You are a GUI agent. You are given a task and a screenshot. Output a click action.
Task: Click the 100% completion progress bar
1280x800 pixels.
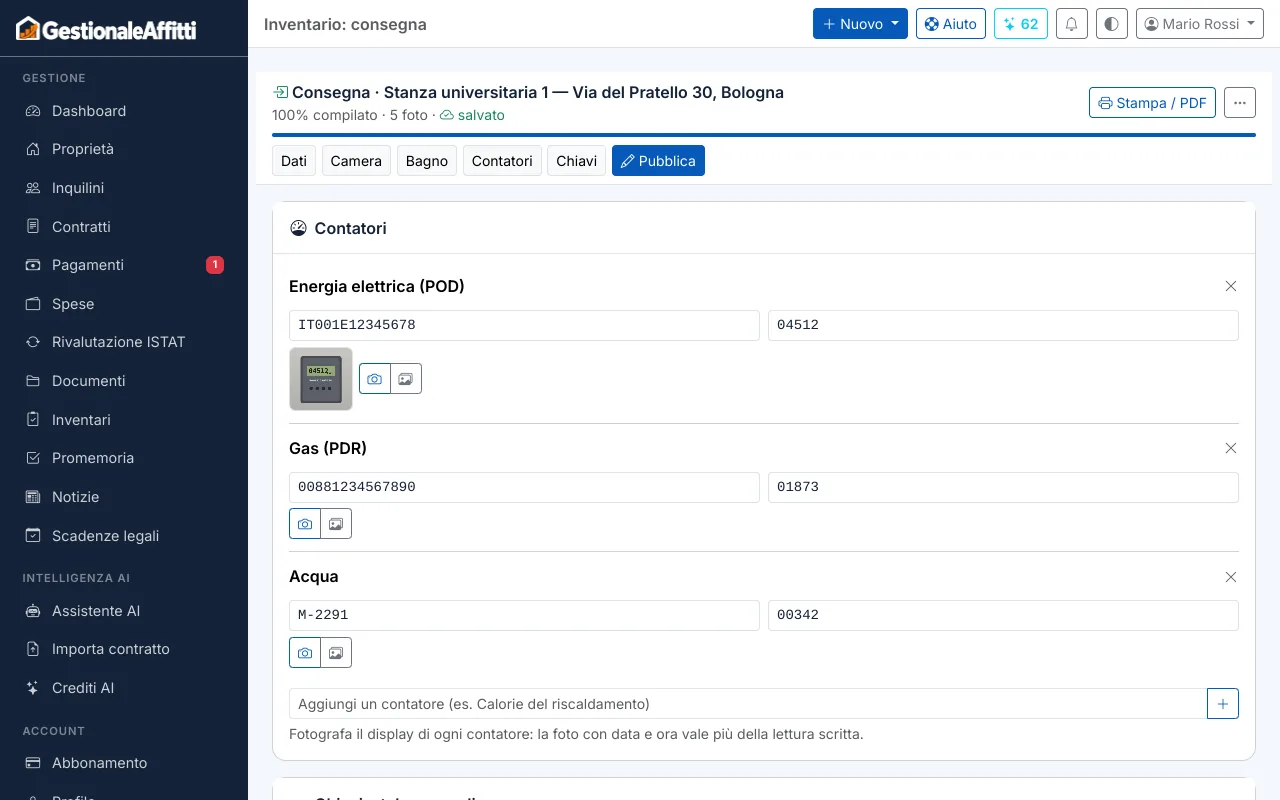pos(764,134)
